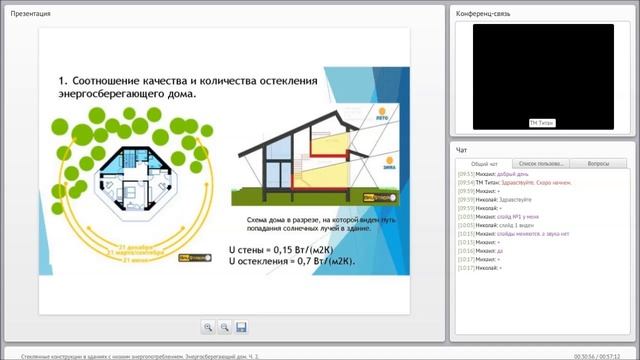Click the ТМ Титан label on the video

point(542,123)
